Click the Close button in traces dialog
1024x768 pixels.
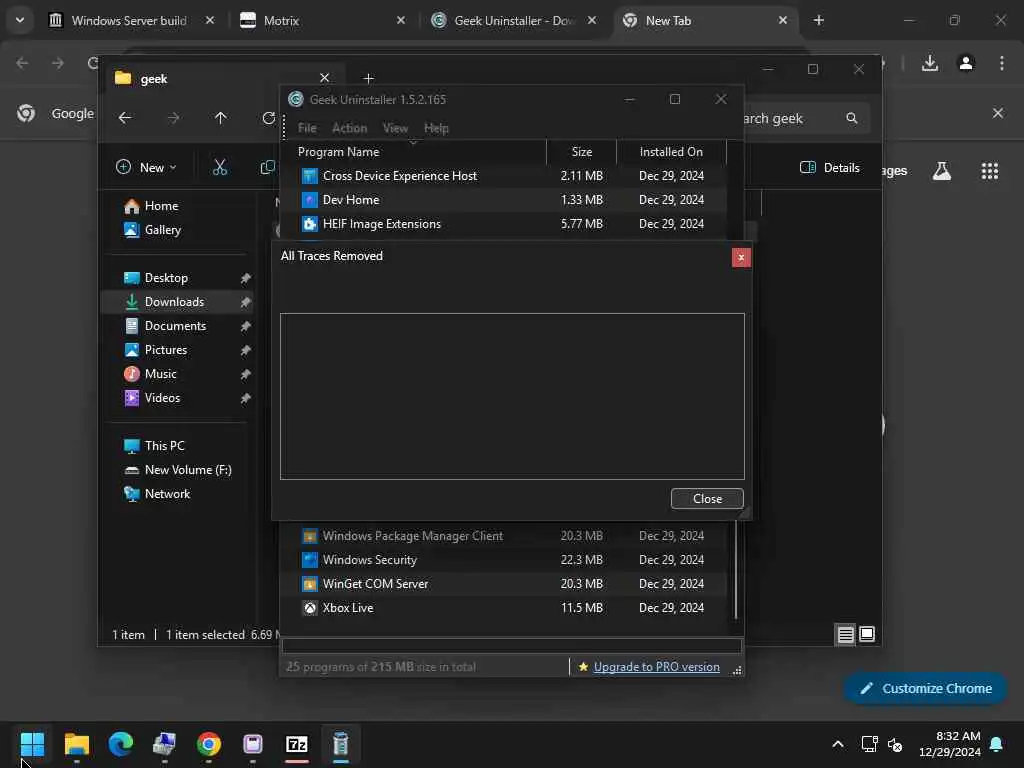click(707, 498)
